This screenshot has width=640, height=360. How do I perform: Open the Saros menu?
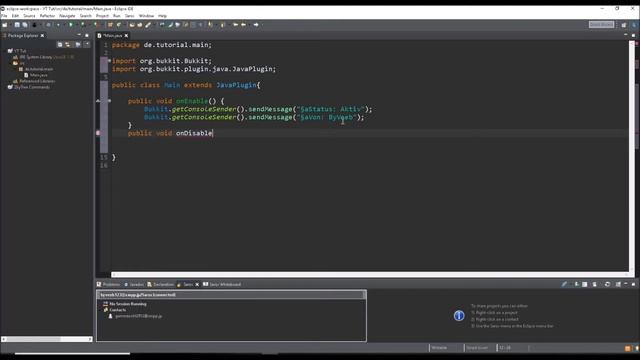pos(129,16)
